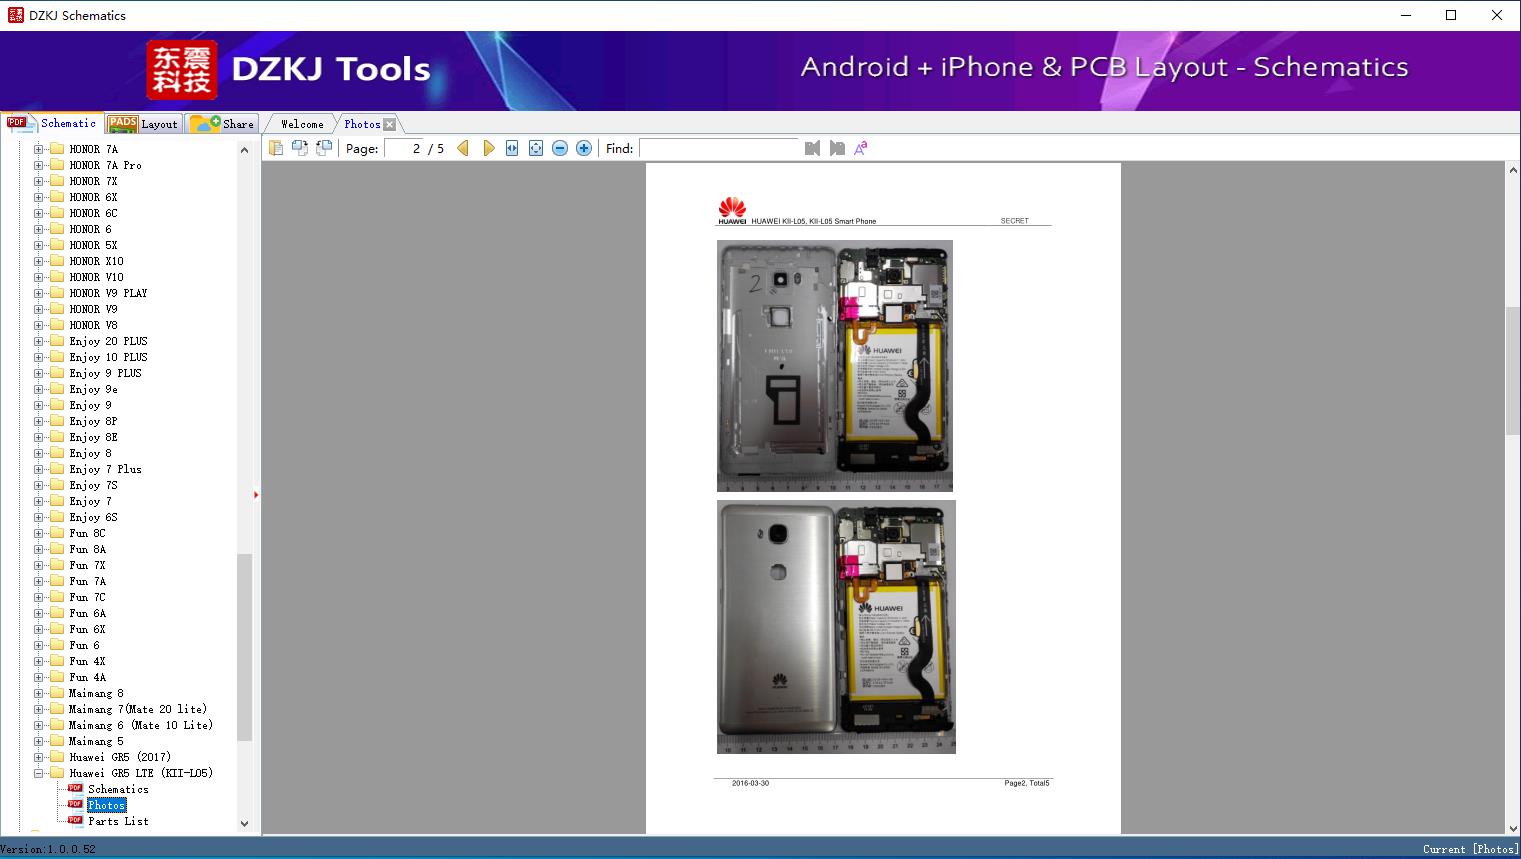This screenshot has height=859, width=1521.
Task: Find next match icon
Action: coord(837,148)
